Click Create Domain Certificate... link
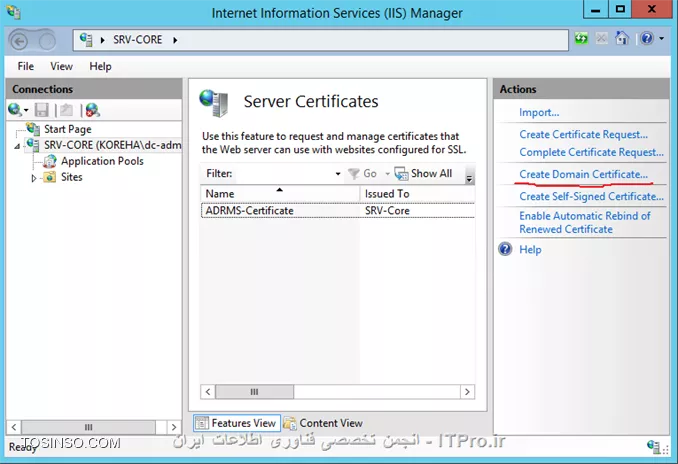678x464 pixels. [x=583, y=174]
